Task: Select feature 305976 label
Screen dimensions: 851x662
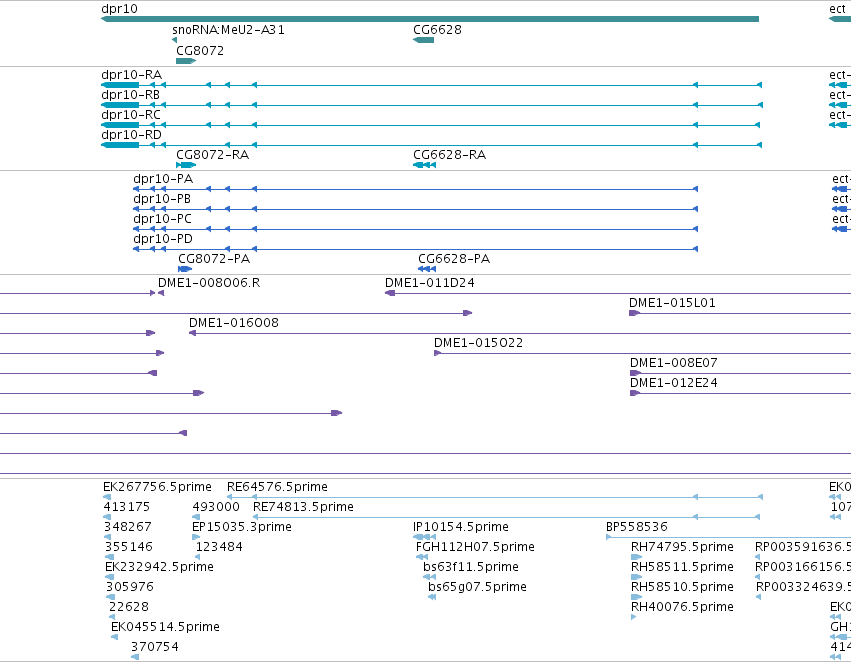Action: coord(130,587)
